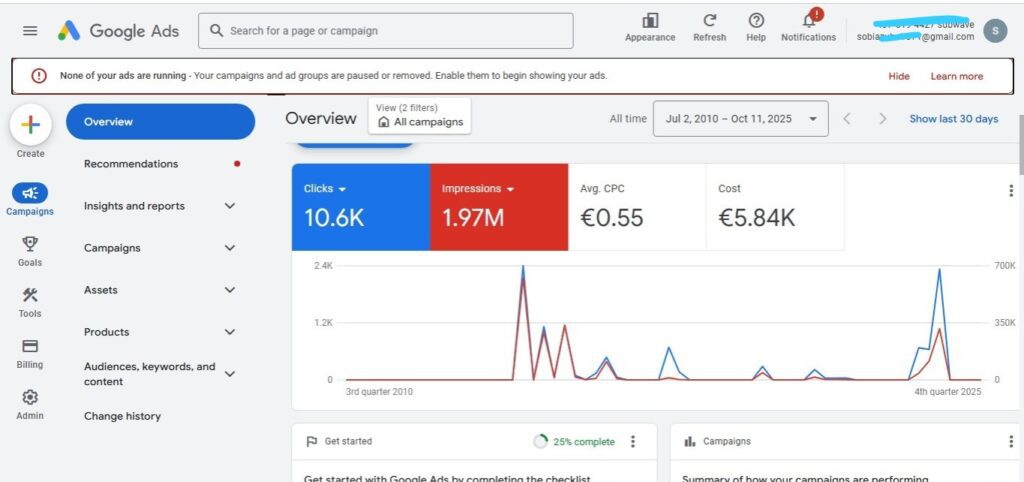Screen dimensions: 1024x482
Task: Click Learn more in the banner
Action: [x=956, y=76]
